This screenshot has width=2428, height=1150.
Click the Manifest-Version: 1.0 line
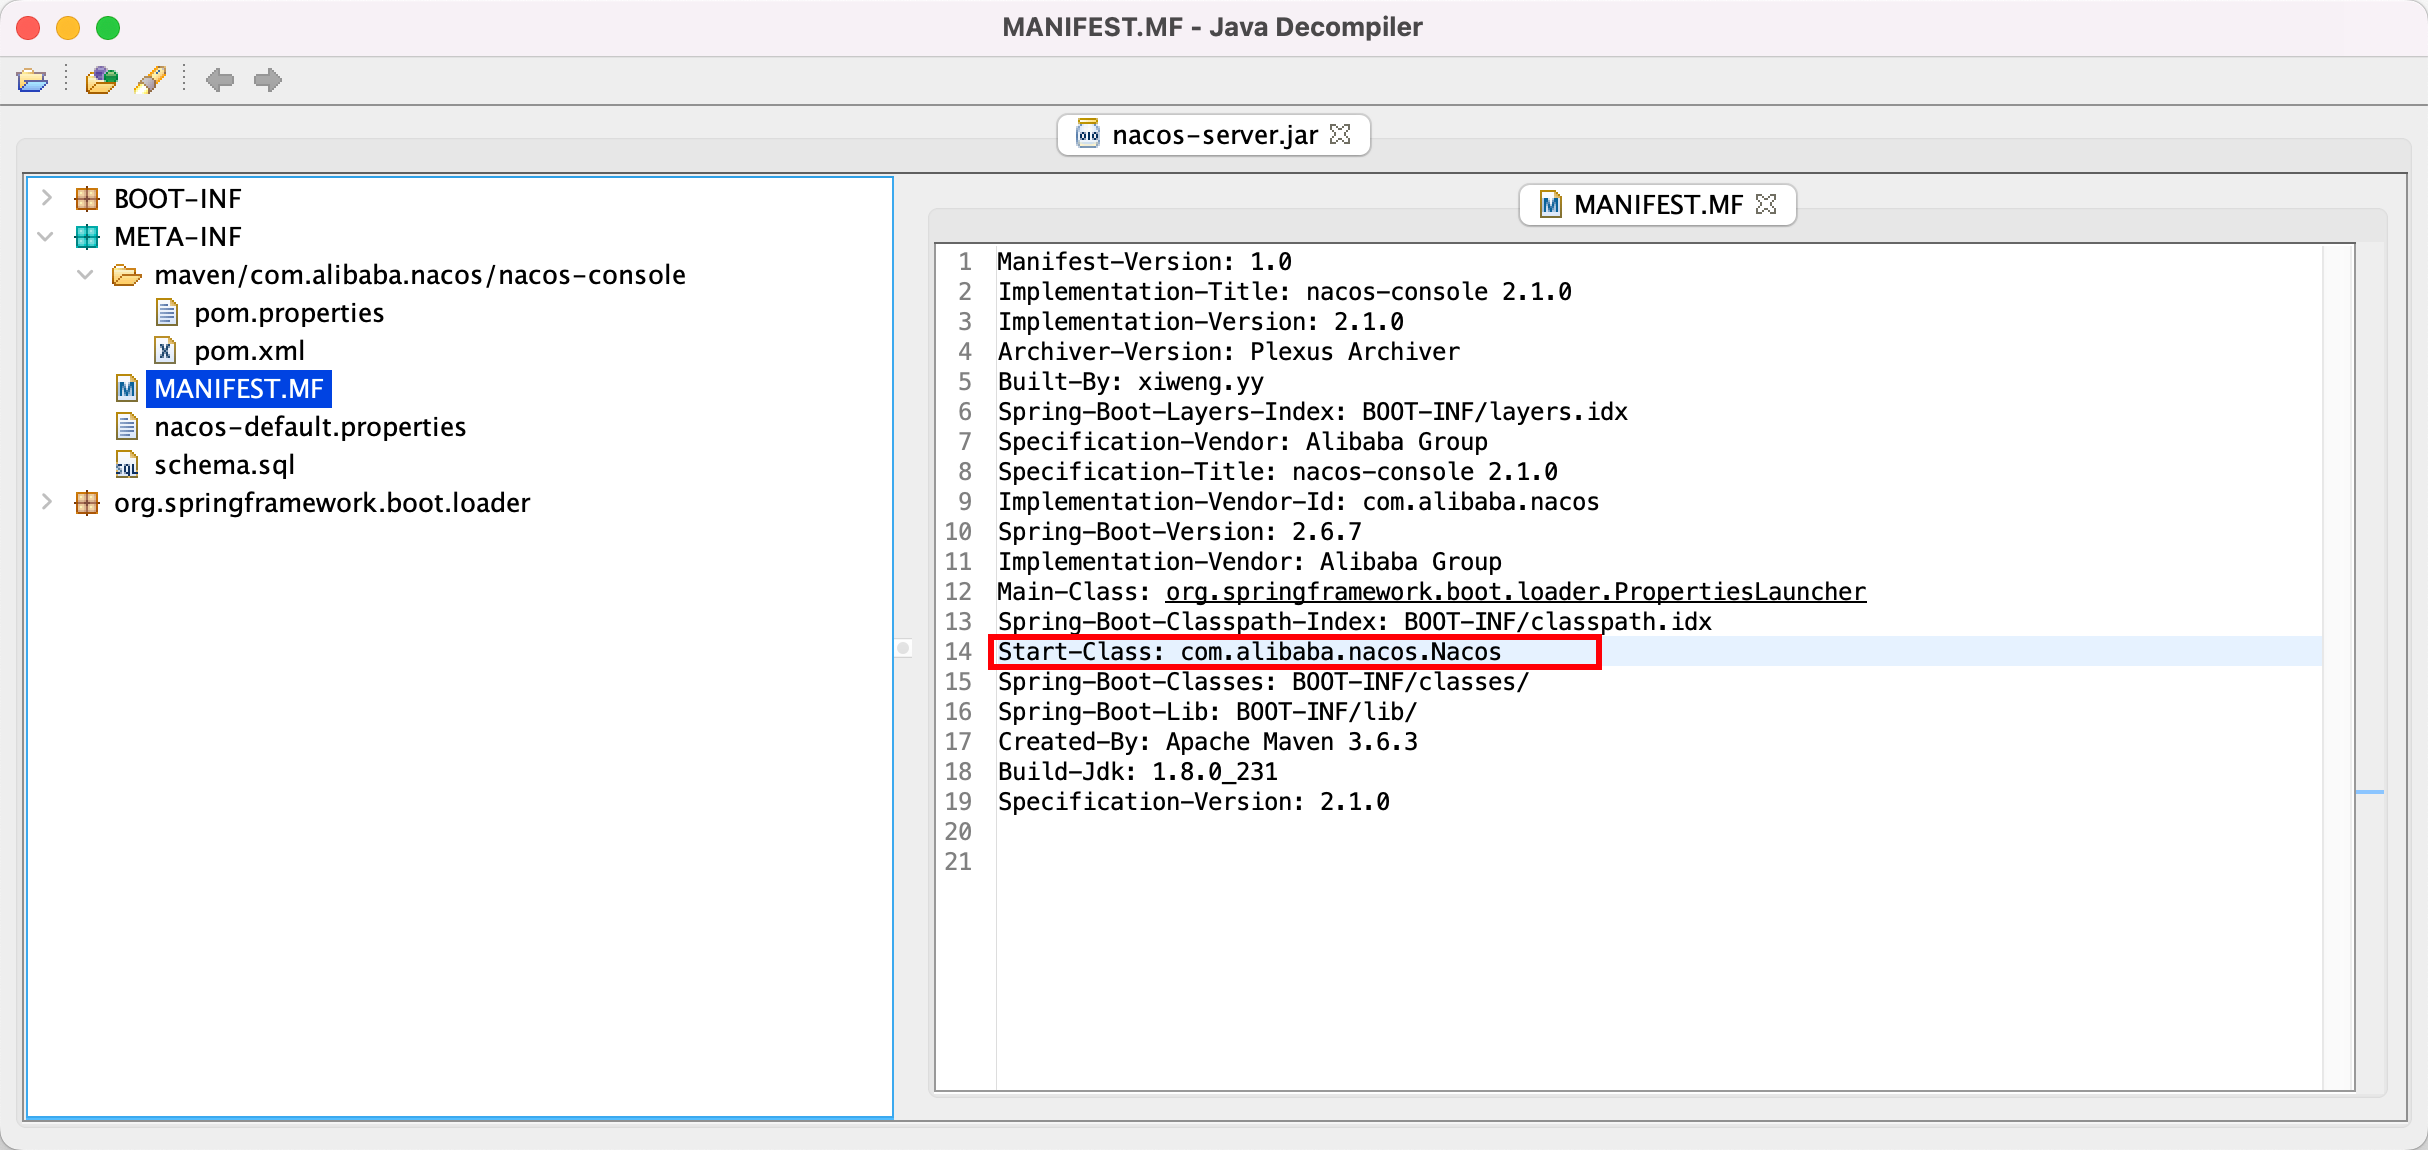(x=1144, y=262)
